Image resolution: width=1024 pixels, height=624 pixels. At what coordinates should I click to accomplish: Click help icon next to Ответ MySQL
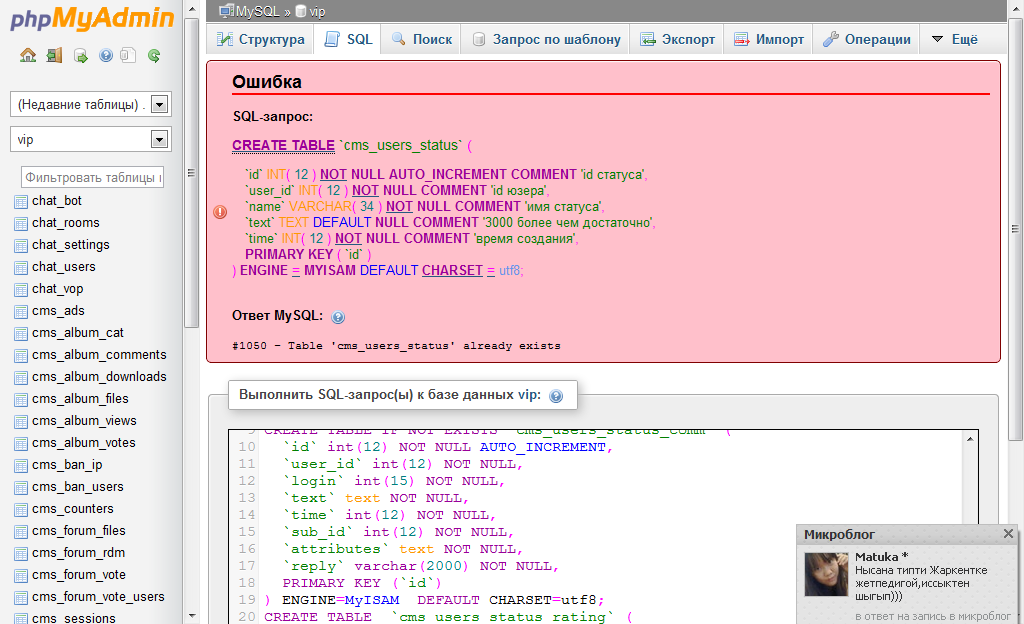[x=338, y=317]
